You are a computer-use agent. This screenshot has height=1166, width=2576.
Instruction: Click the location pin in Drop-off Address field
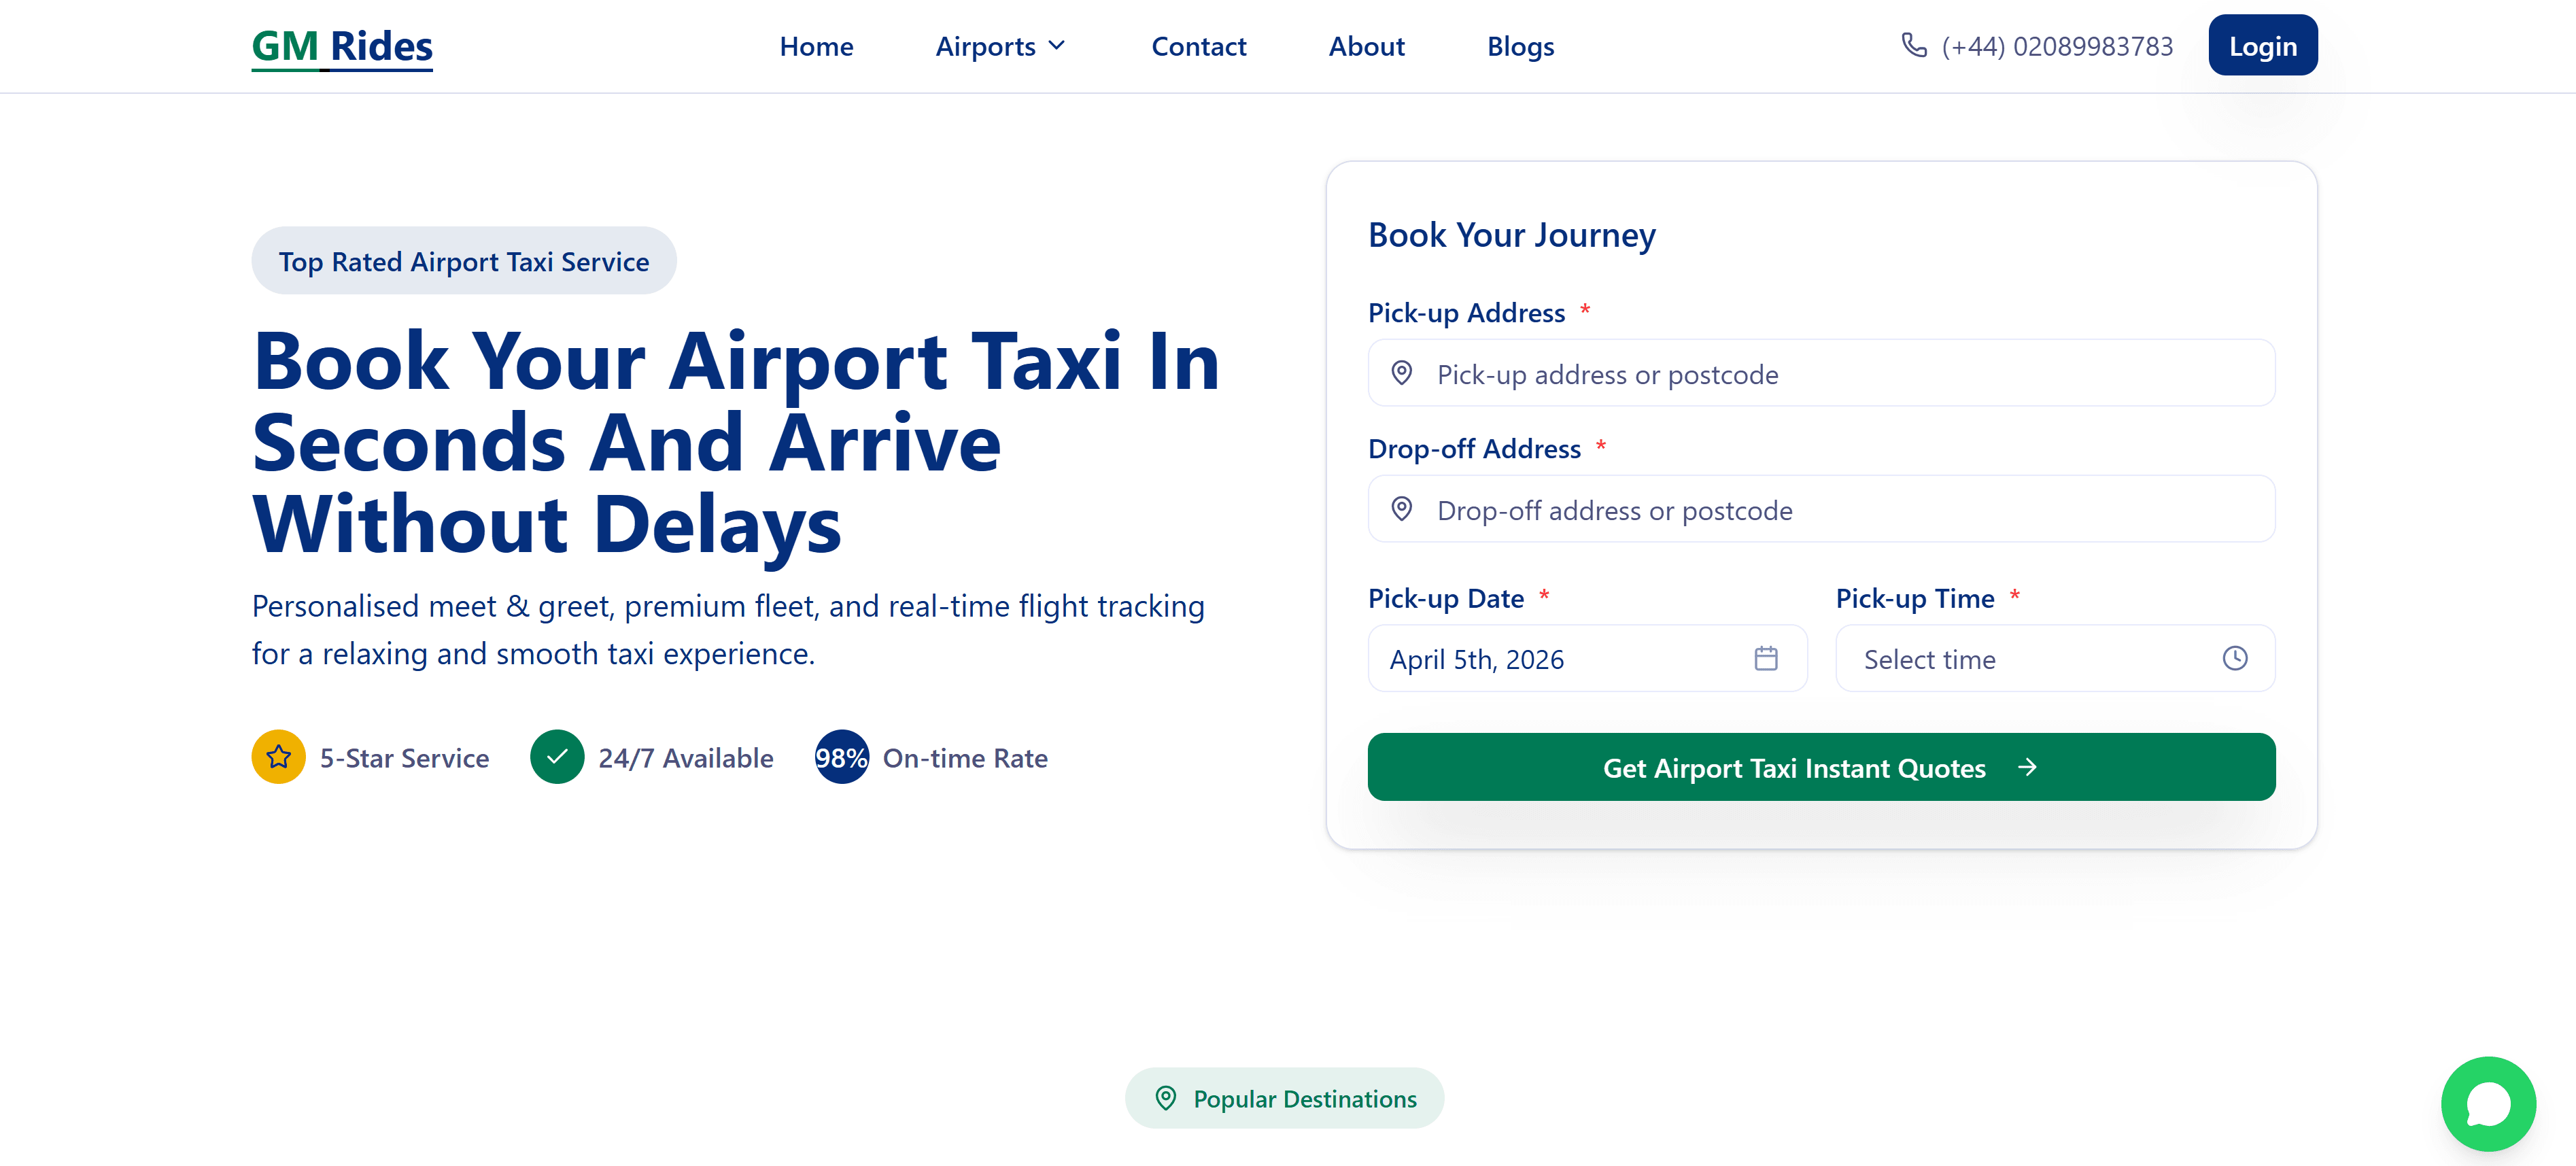pos(1402,509)
